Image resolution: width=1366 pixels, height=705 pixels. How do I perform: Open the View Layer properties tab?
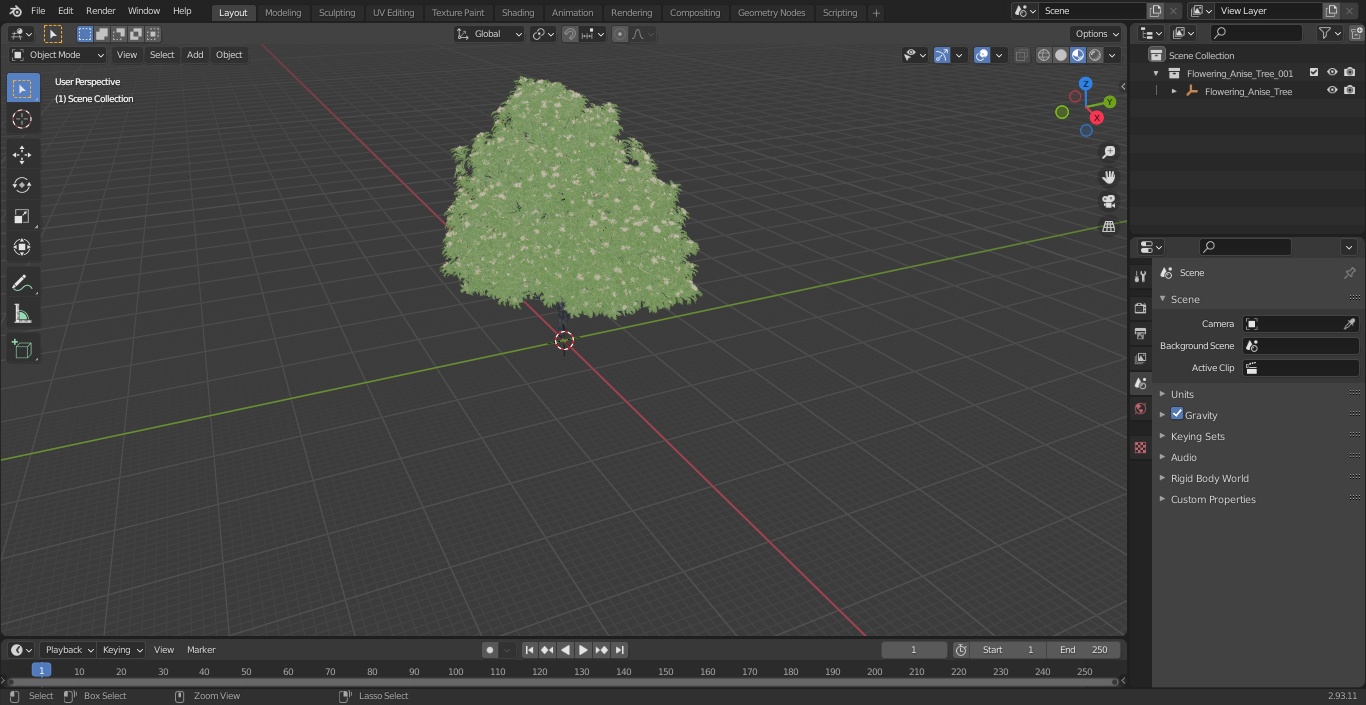coord(1140,358)
